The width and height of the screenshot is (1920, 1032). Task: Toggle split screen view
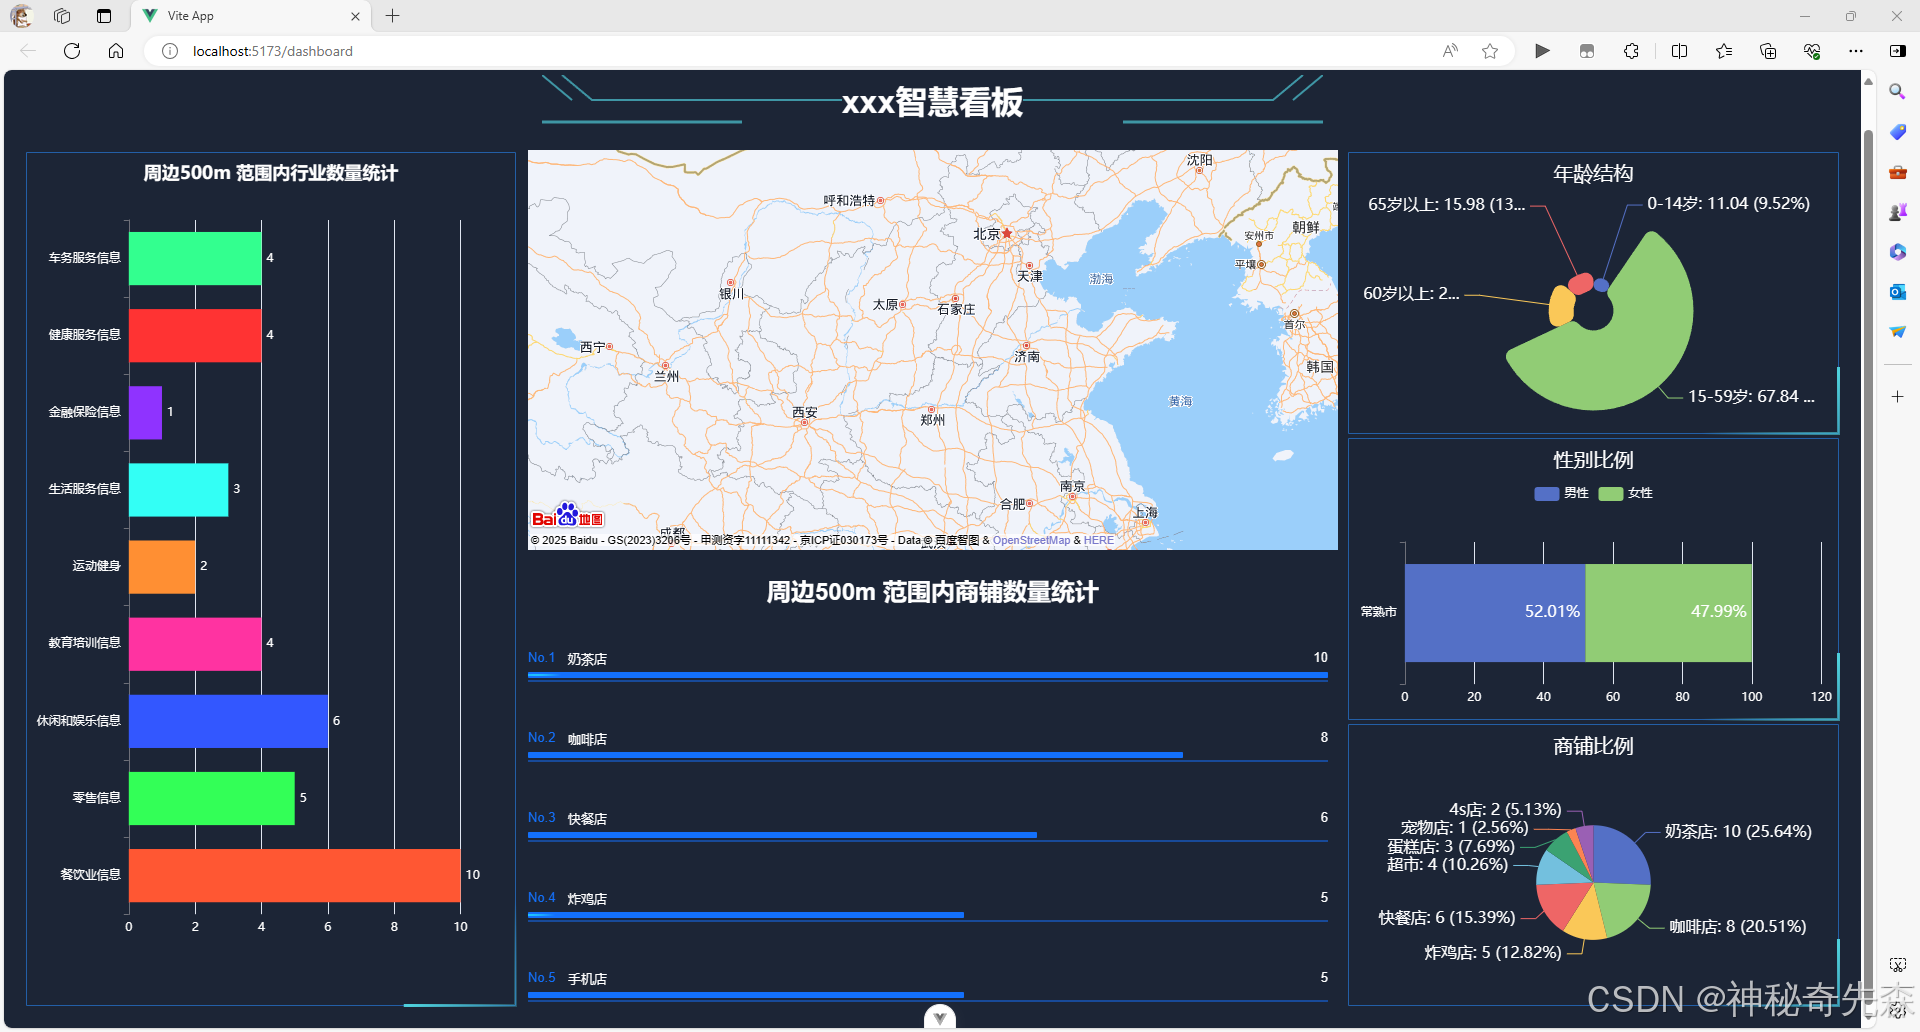point(1680,51)
